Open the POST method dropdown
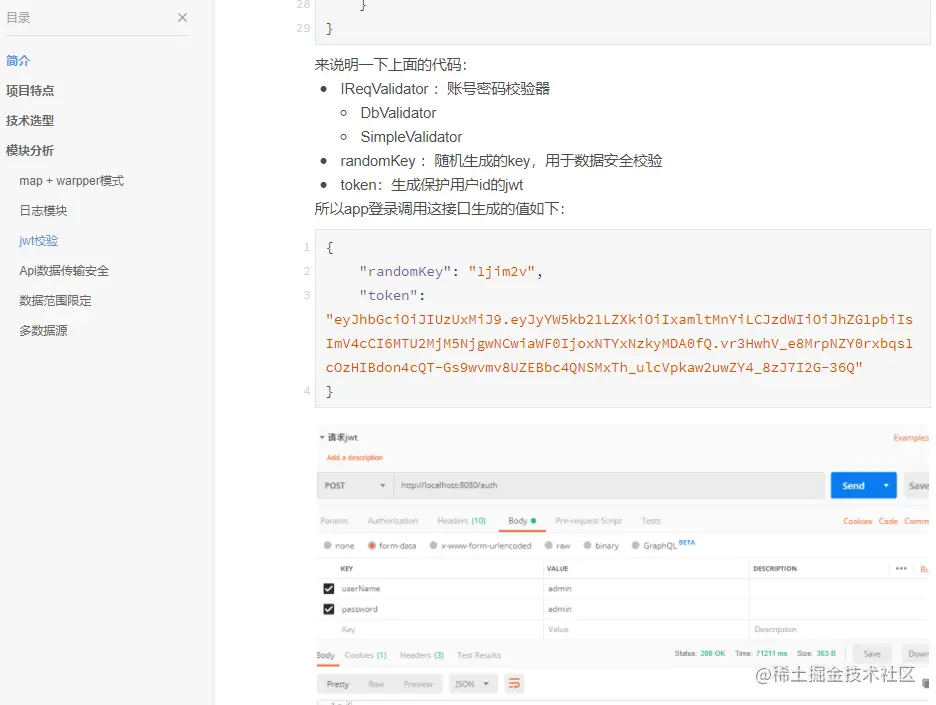 355,485
